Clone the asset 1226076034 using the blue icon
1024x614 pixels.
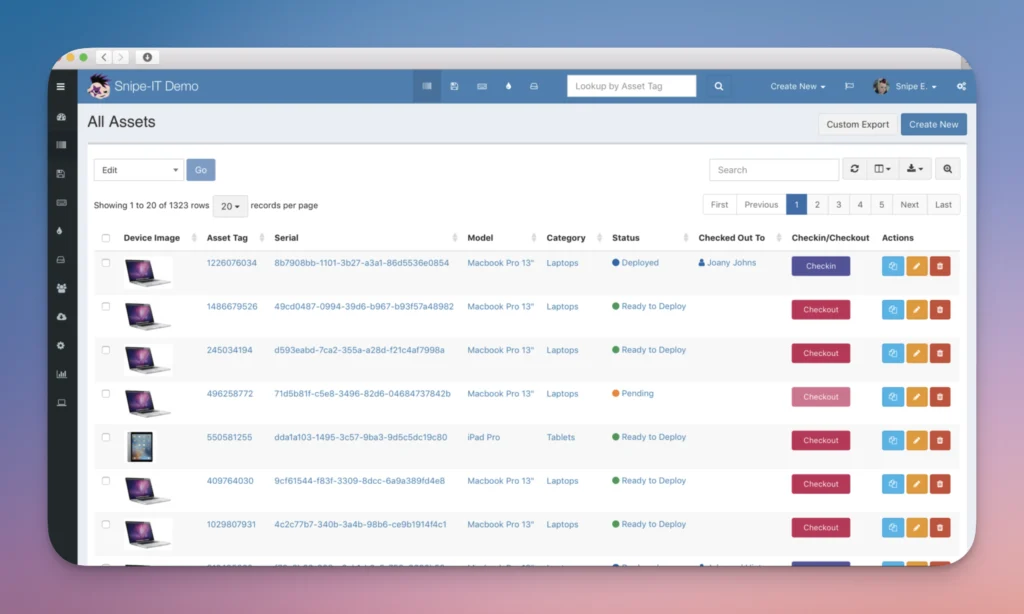pyautogui.click(x=892, y=266)
